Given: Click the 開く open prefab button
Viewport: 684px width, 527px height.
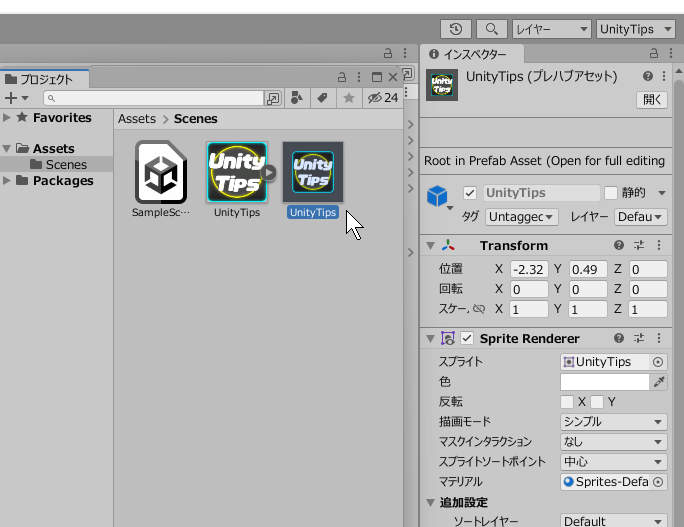Looking at the screenshot, I should point(652,99).
